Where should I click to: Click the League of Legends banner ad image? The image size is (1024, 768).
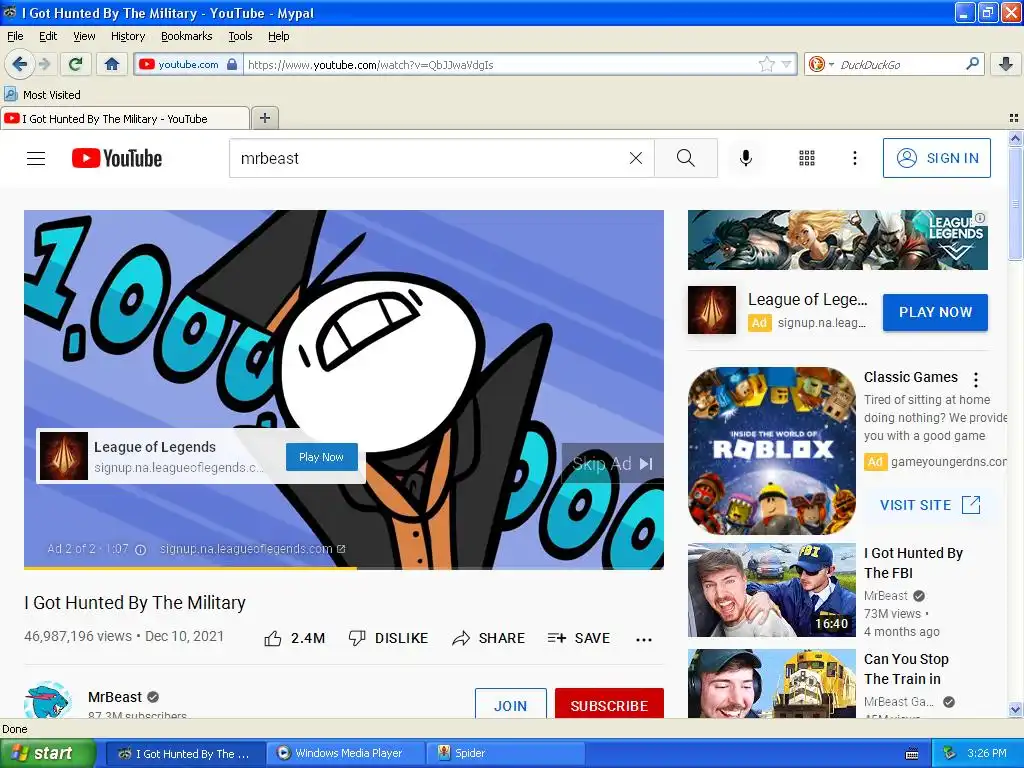click(837, 240)
